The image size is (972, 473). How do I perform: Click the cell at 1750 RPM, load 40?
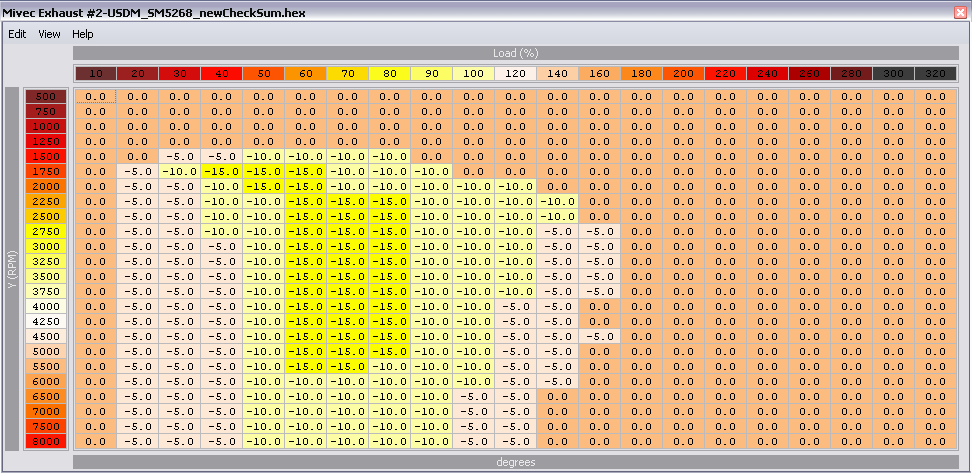point(221,171)
